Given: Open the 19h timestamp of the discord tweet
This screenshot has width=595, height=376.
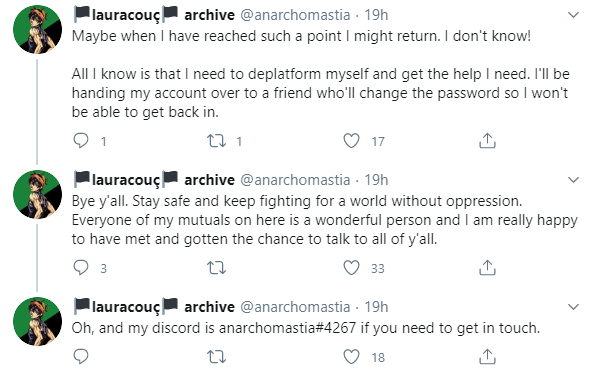Looking at the screenshot, I should click(x=376, y=307).
